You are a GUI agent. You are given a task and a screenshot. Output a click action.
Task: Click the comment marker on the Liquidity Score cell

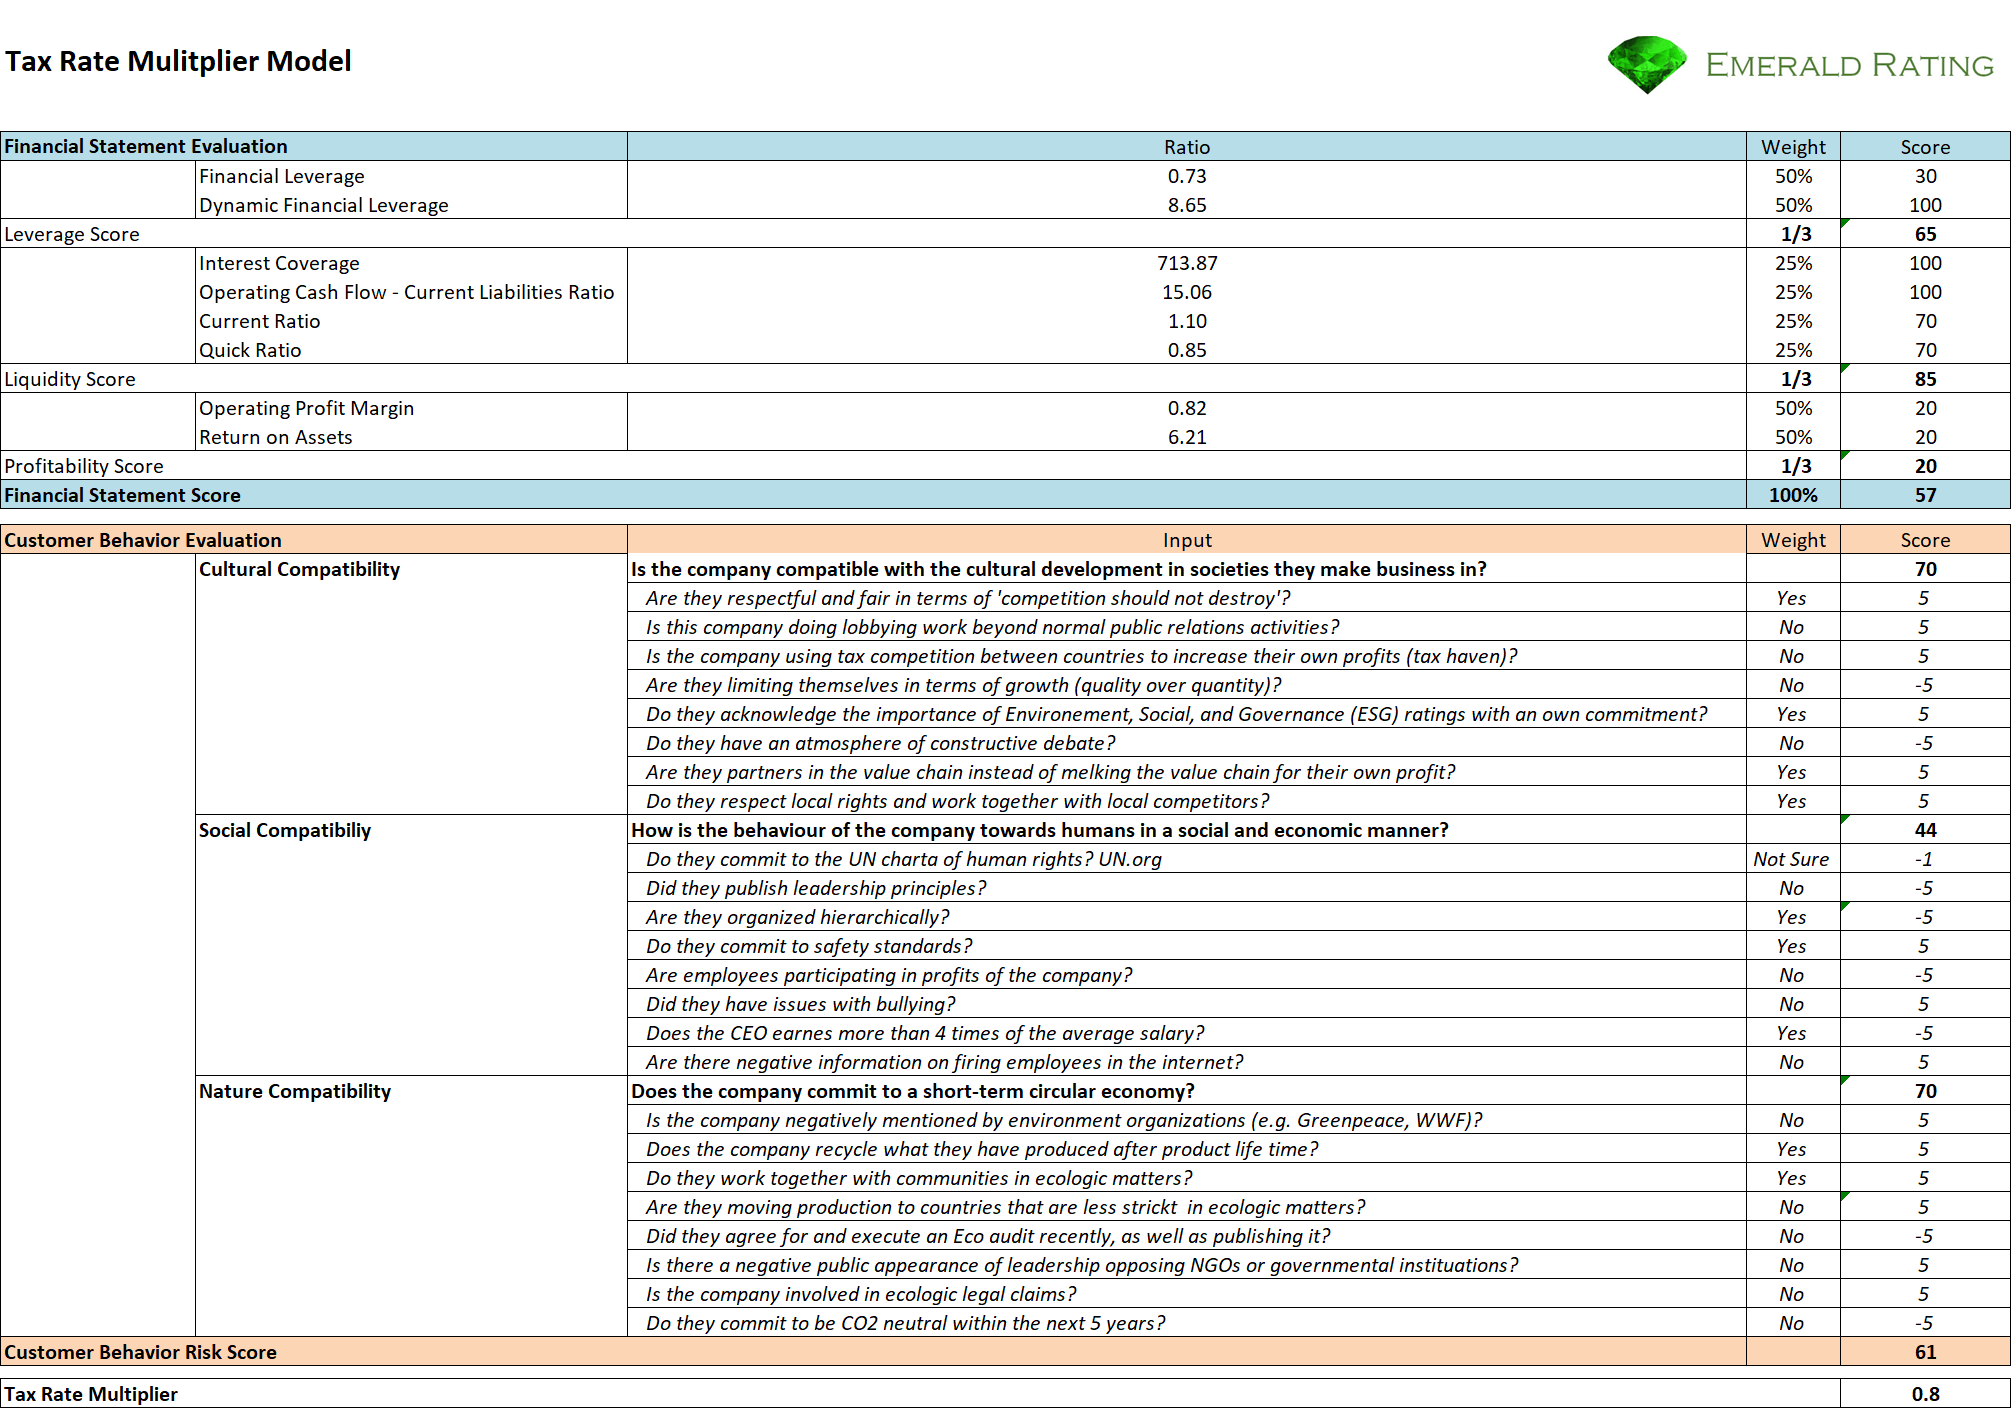pos(1844,369)
